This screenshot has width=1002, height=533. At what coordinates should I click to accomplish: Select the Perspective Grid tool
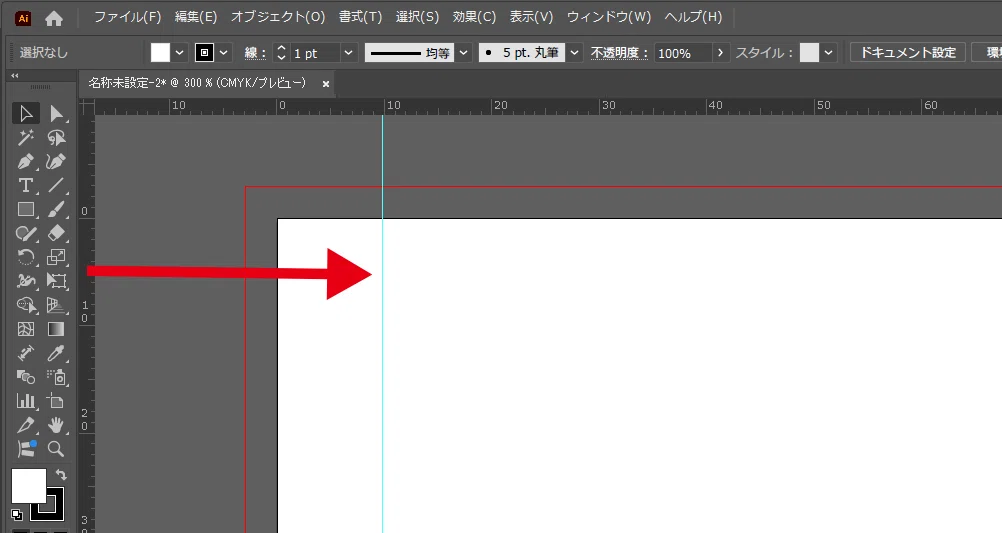[x=56, y=305]
